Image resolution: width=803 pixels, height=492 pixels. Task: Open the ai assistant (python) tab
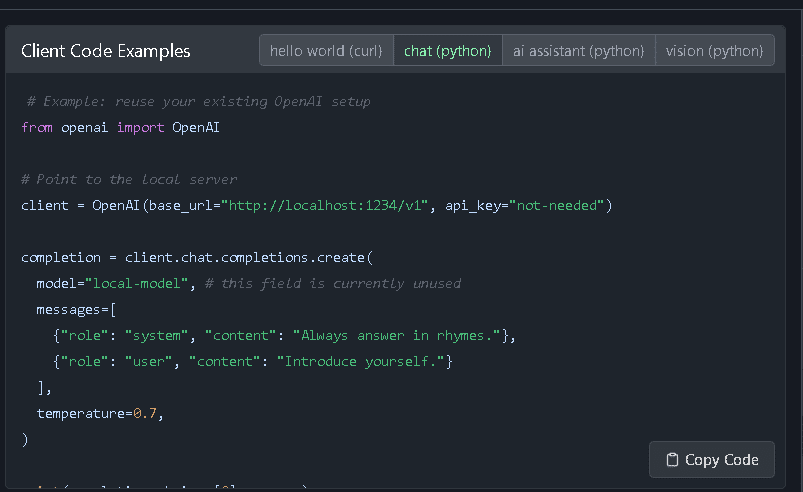point(579,51)
